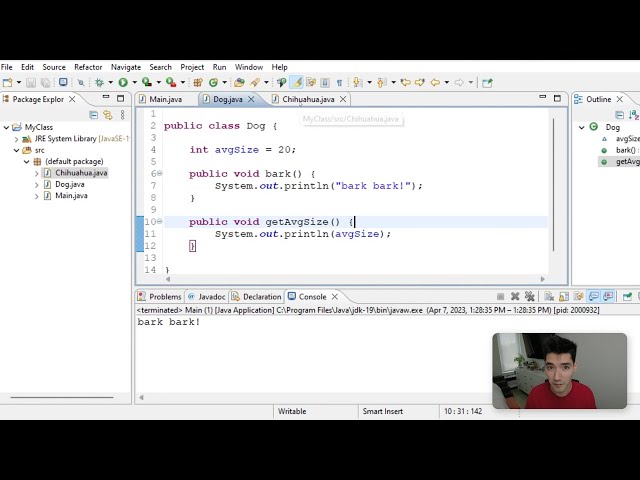The width and height of the screenshot is (640, 480).
Task: Click the Save icon in toolbar
Action: (x=31, y=82)
